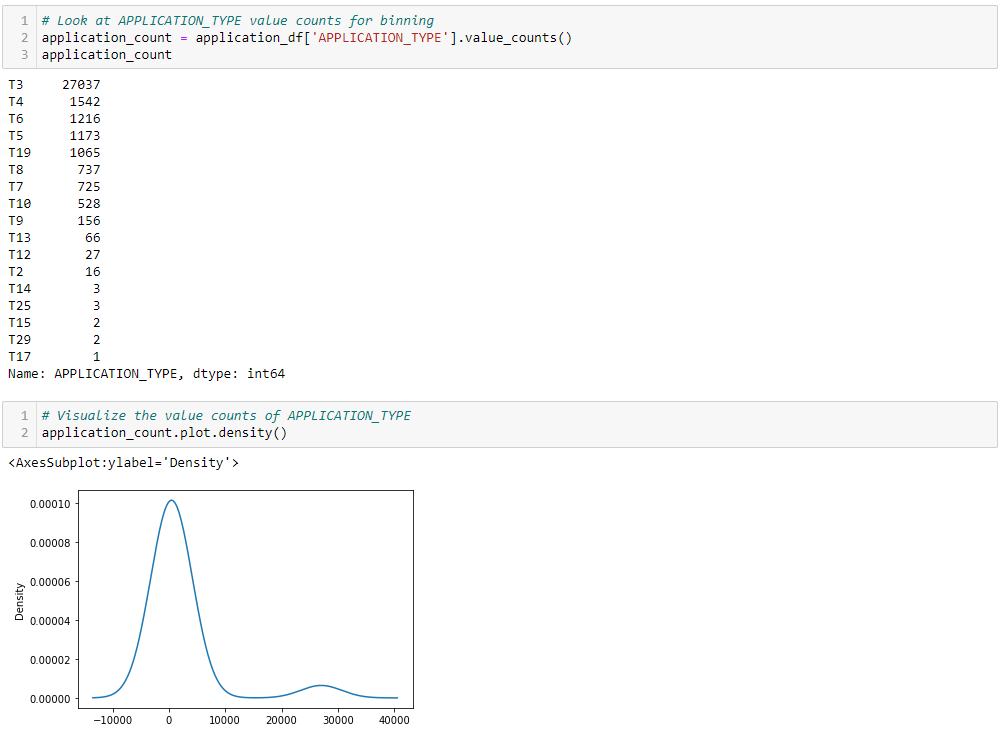
Task: Click the T7 725 output row
Action: coord(54,186)
